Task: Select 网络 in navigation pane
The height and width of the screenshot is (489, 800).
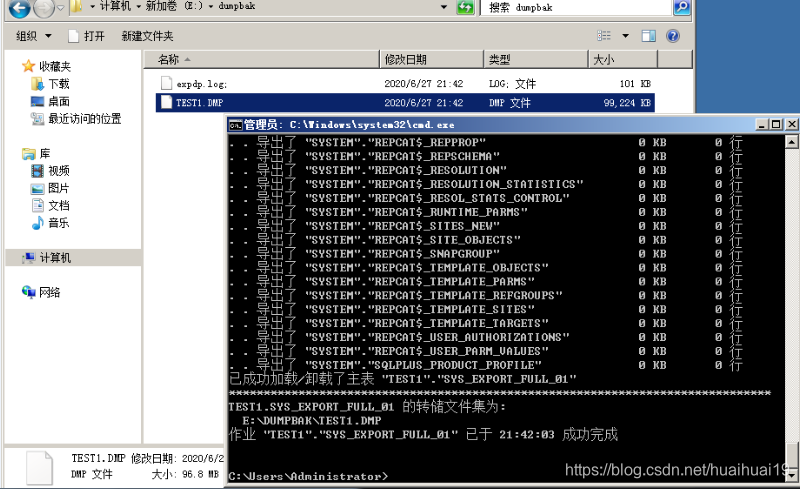Action: [41, 292]
